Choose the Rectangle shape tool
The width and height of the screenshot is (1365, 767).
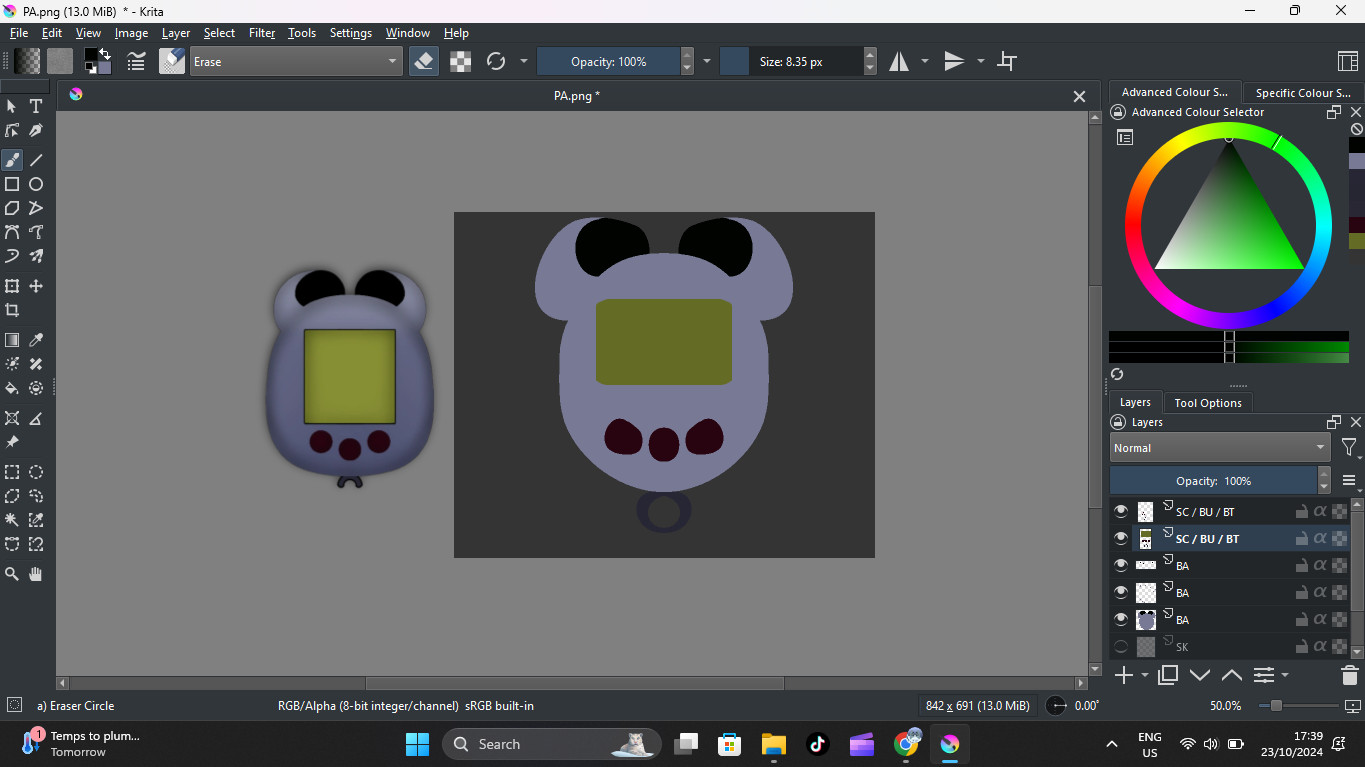point(12,184)
